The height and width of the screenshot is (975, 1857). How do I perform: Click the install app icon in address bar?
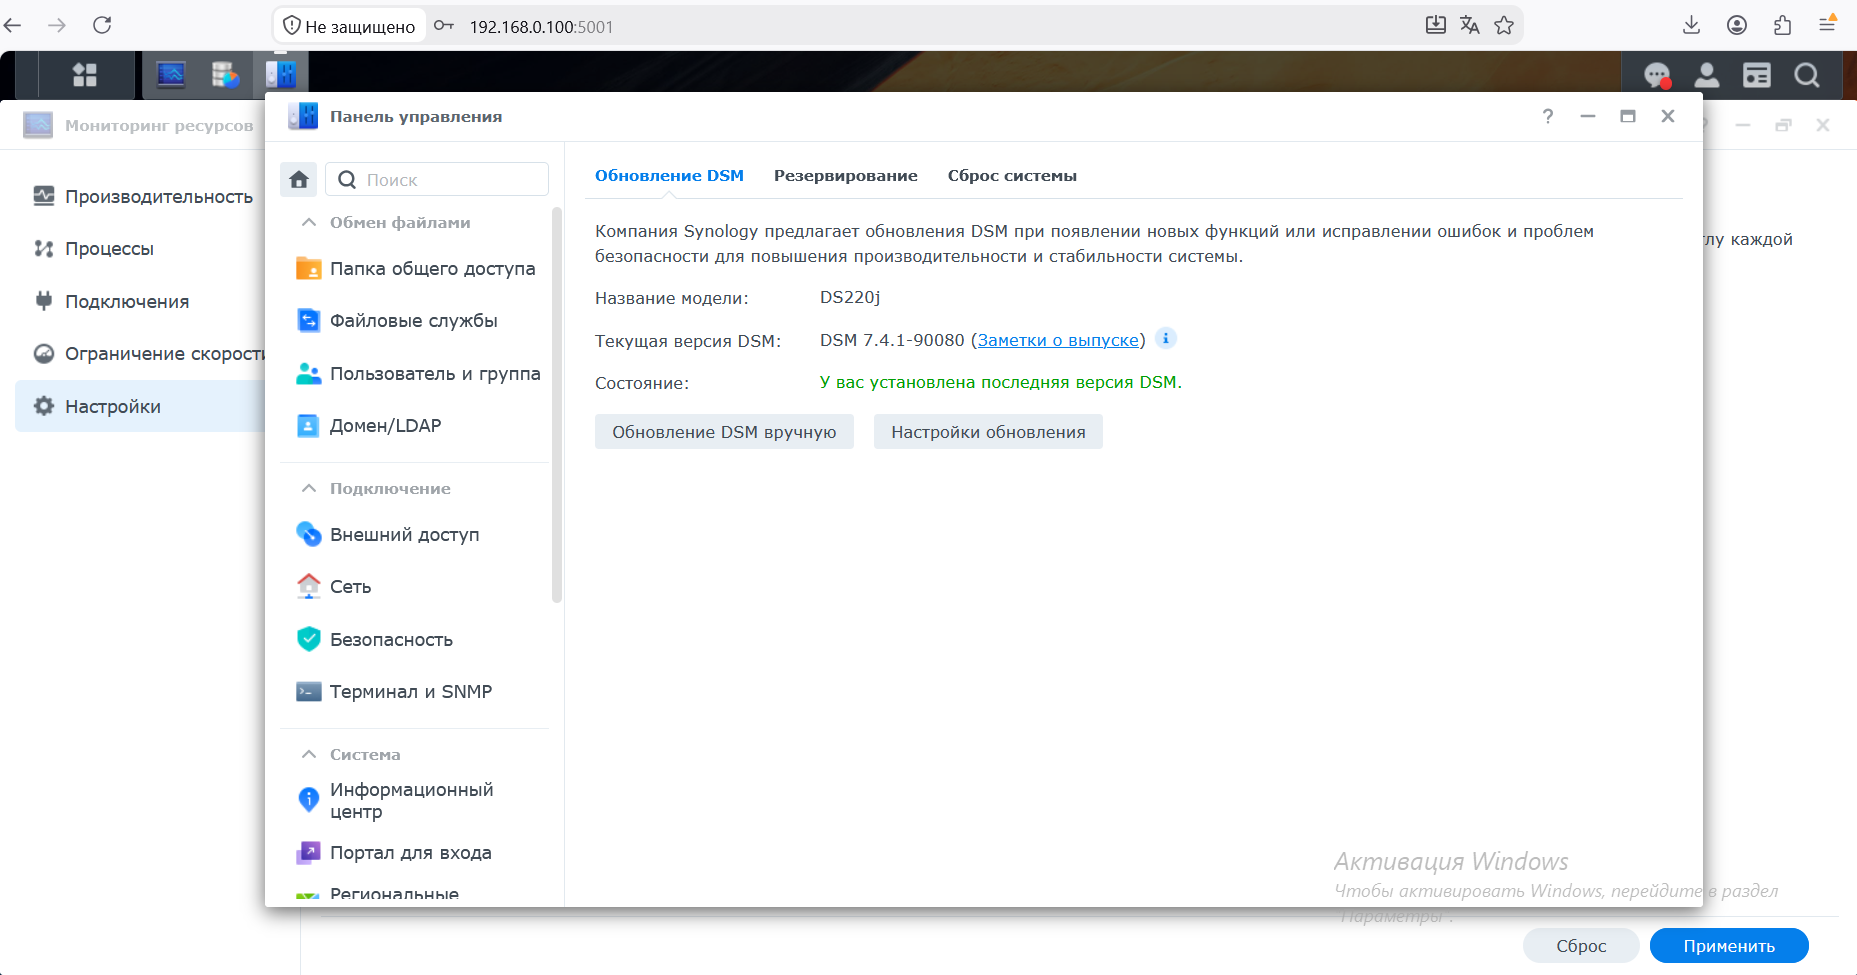(1436, 25)
